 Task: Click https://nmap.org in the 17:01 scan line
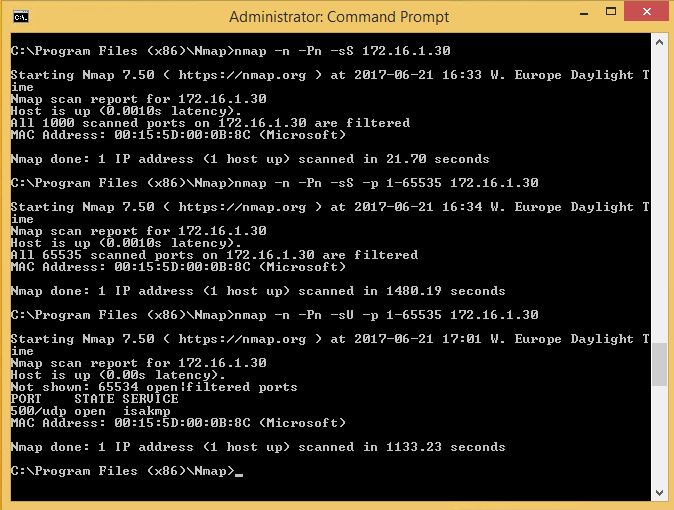(242, 339)
